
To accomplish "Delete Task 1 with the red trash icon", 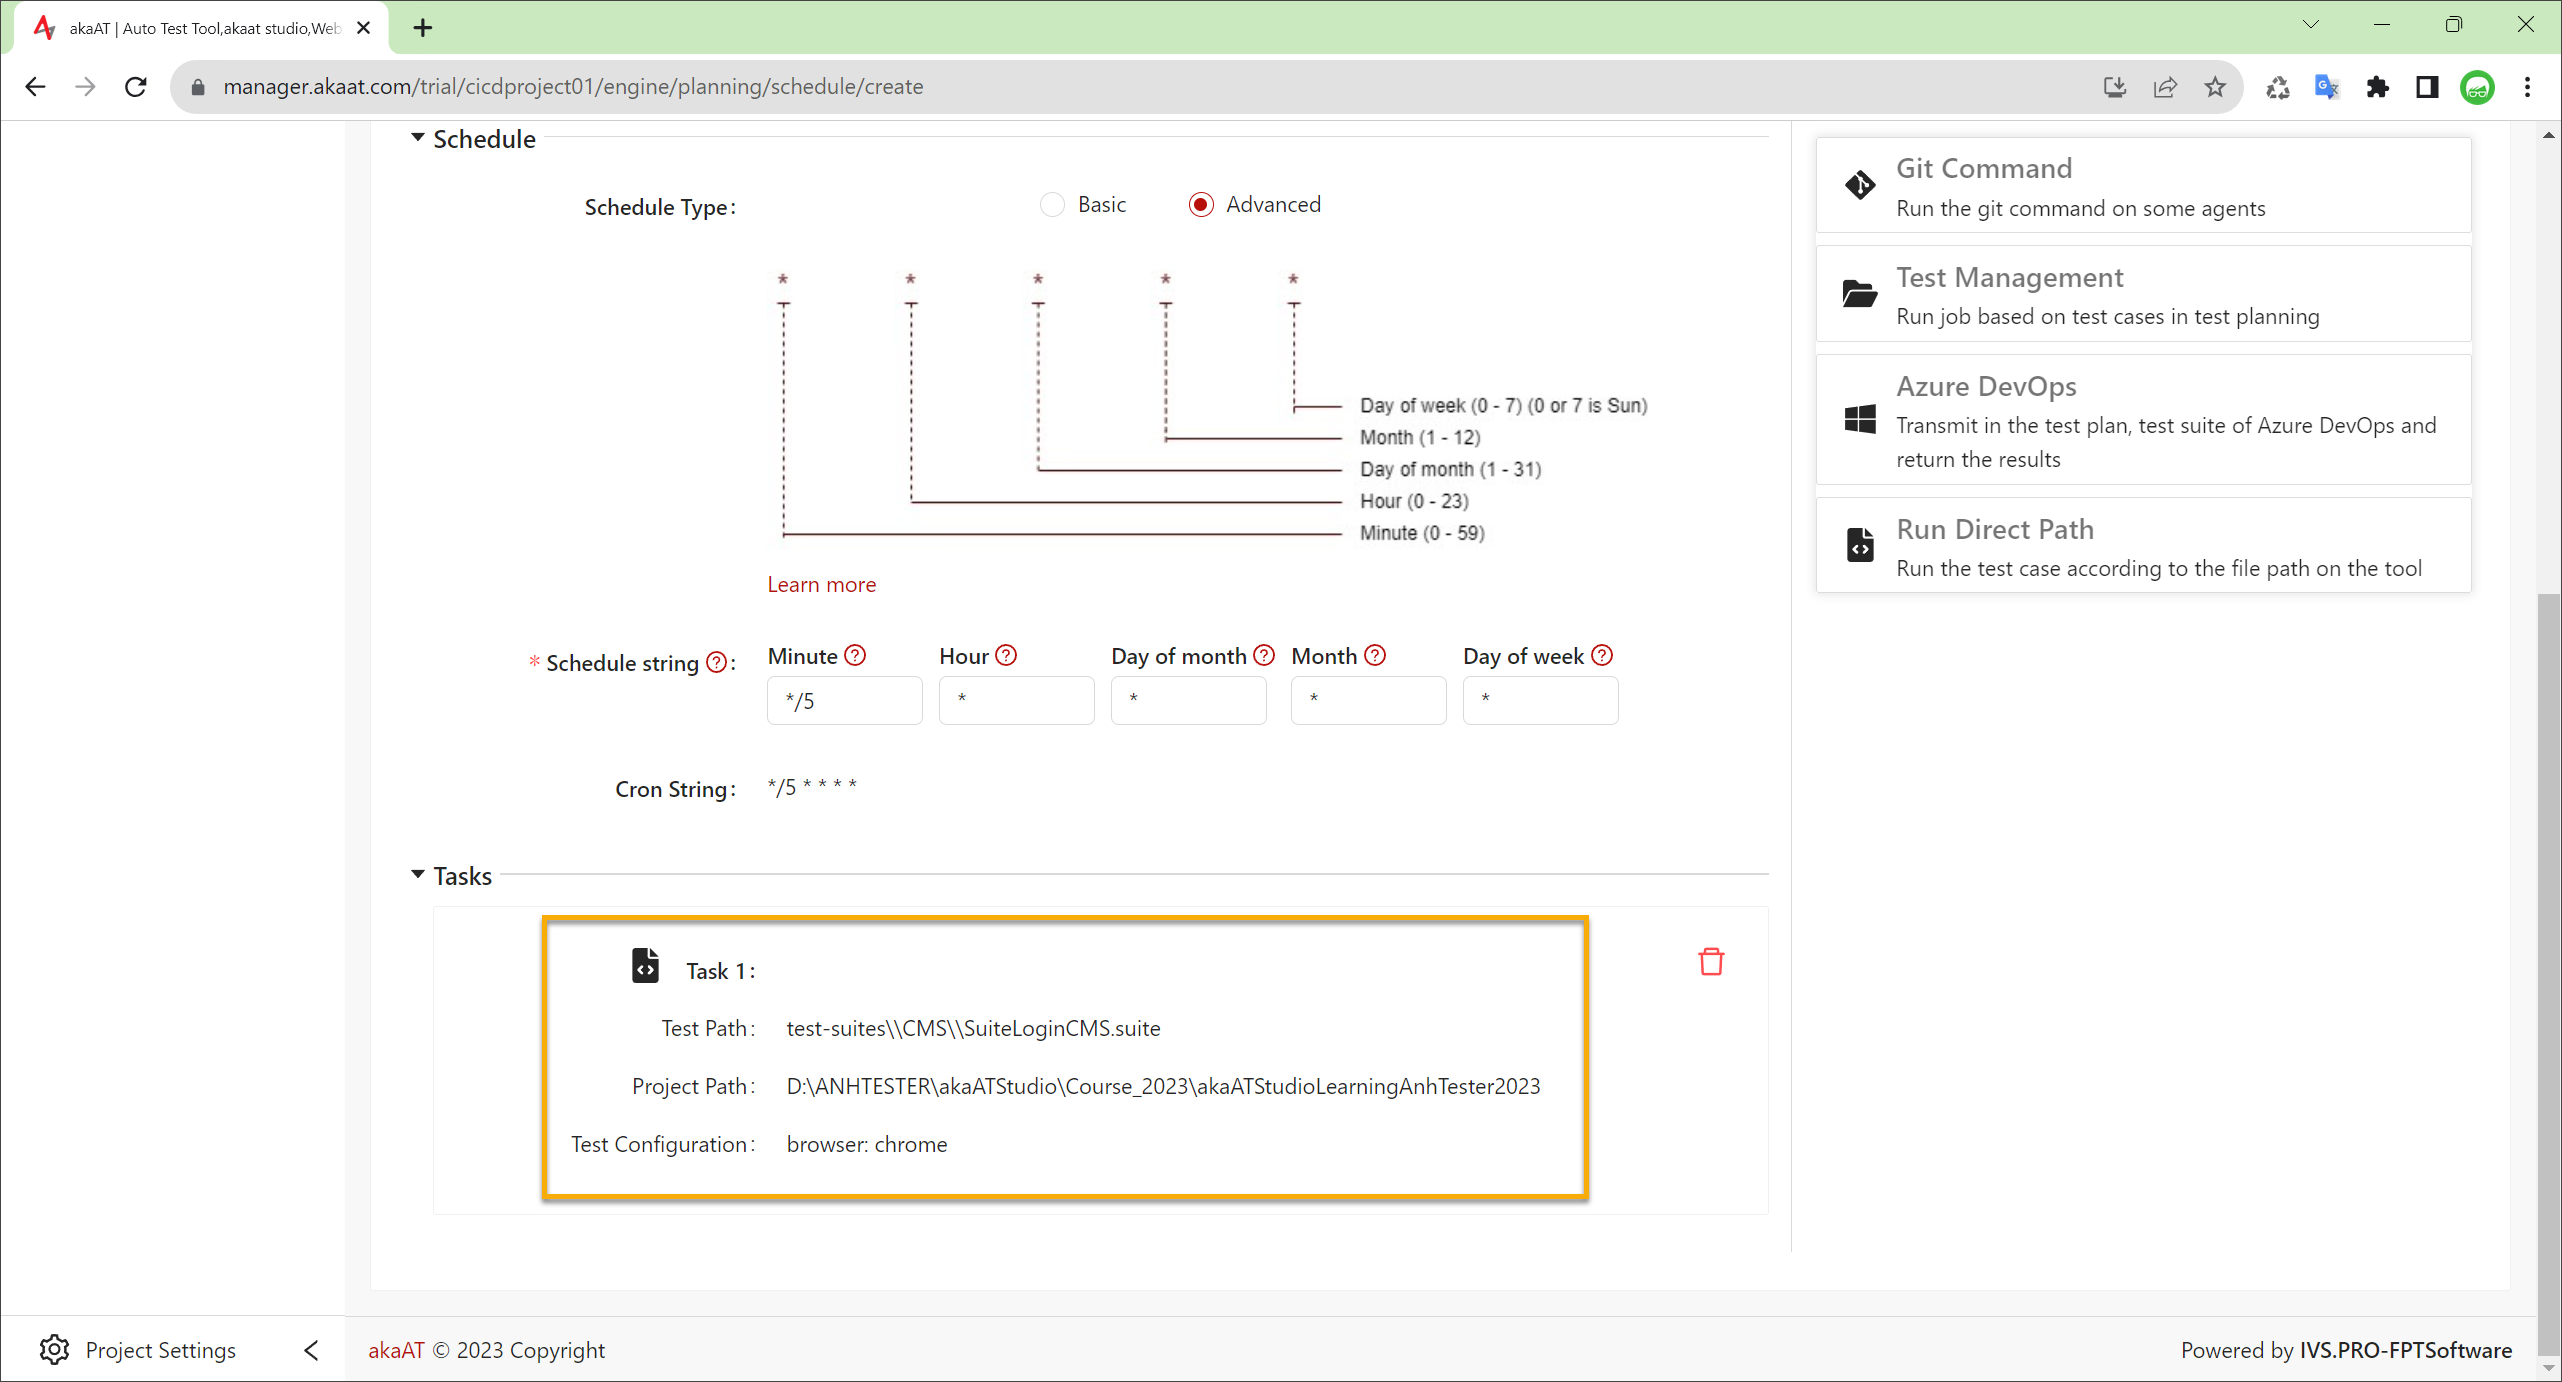I will 1711,961.
